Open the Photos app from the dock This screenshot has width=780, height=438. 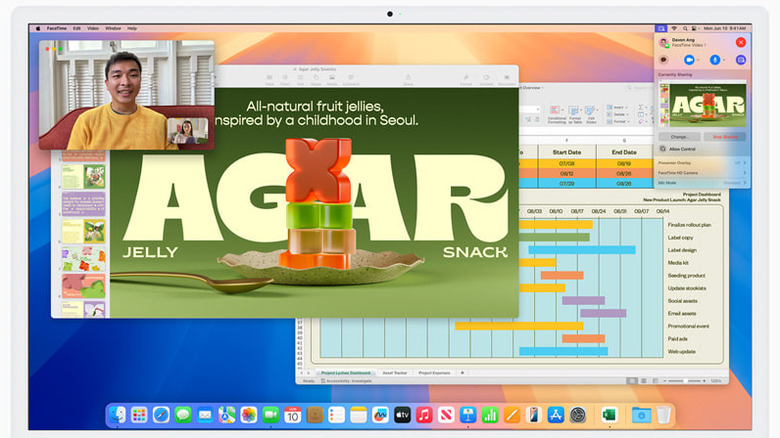click(248, 414)
